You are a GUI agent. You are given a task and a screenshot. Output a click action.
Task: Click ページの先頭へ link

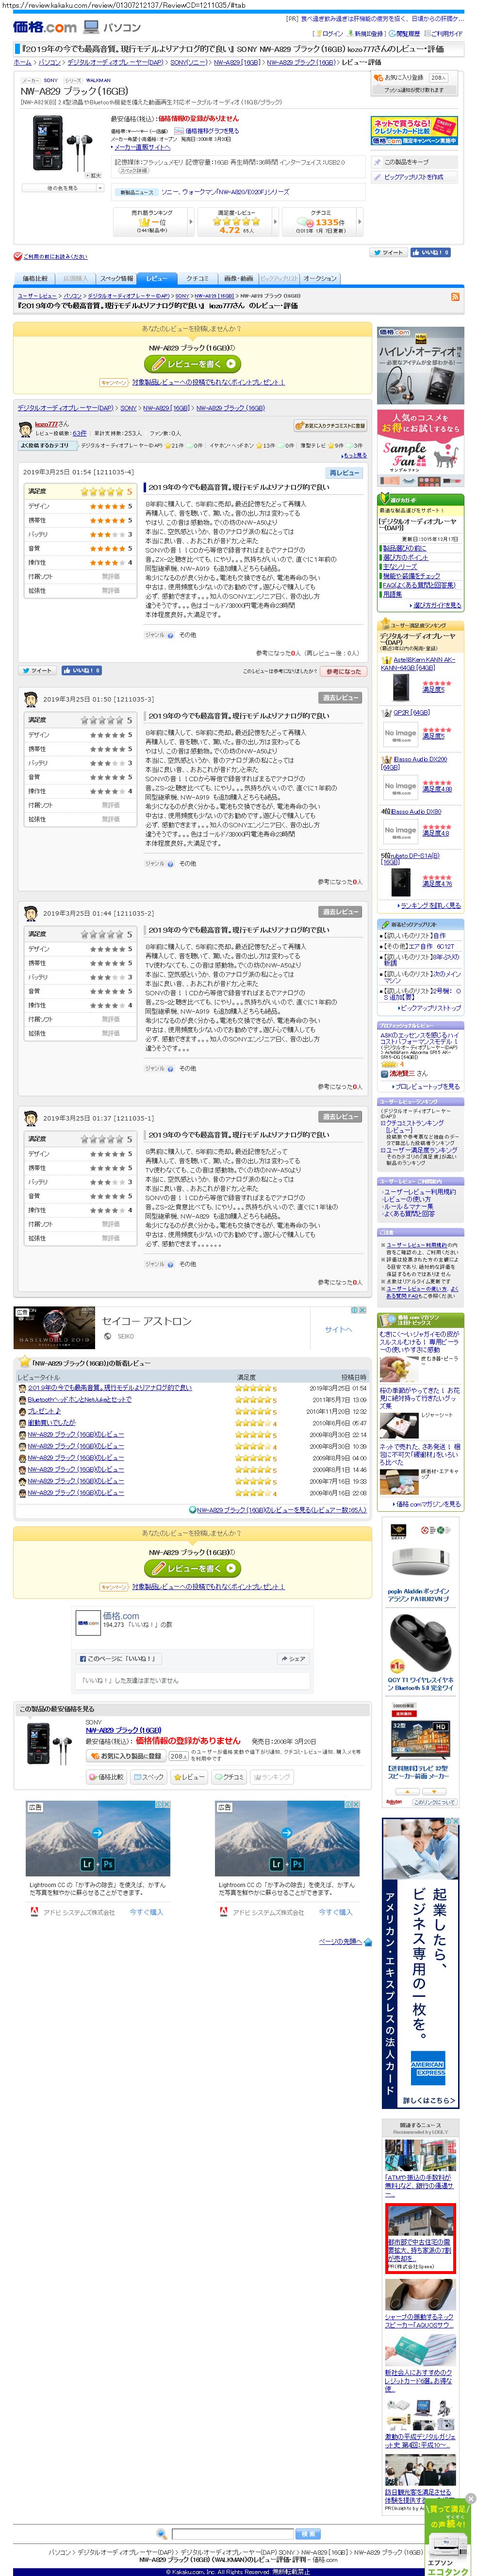(x=341, y=1941)
